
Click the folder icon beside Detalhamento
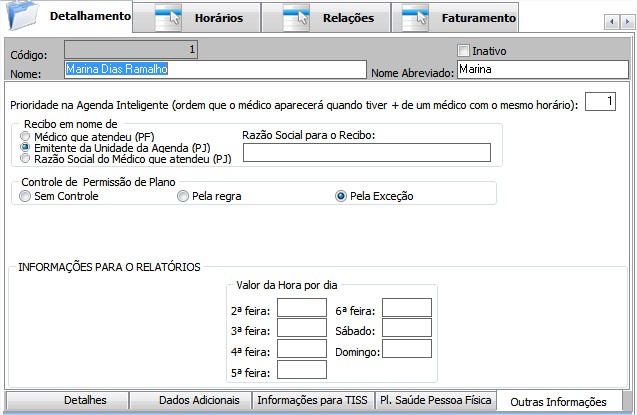click(x=22, y=16)
